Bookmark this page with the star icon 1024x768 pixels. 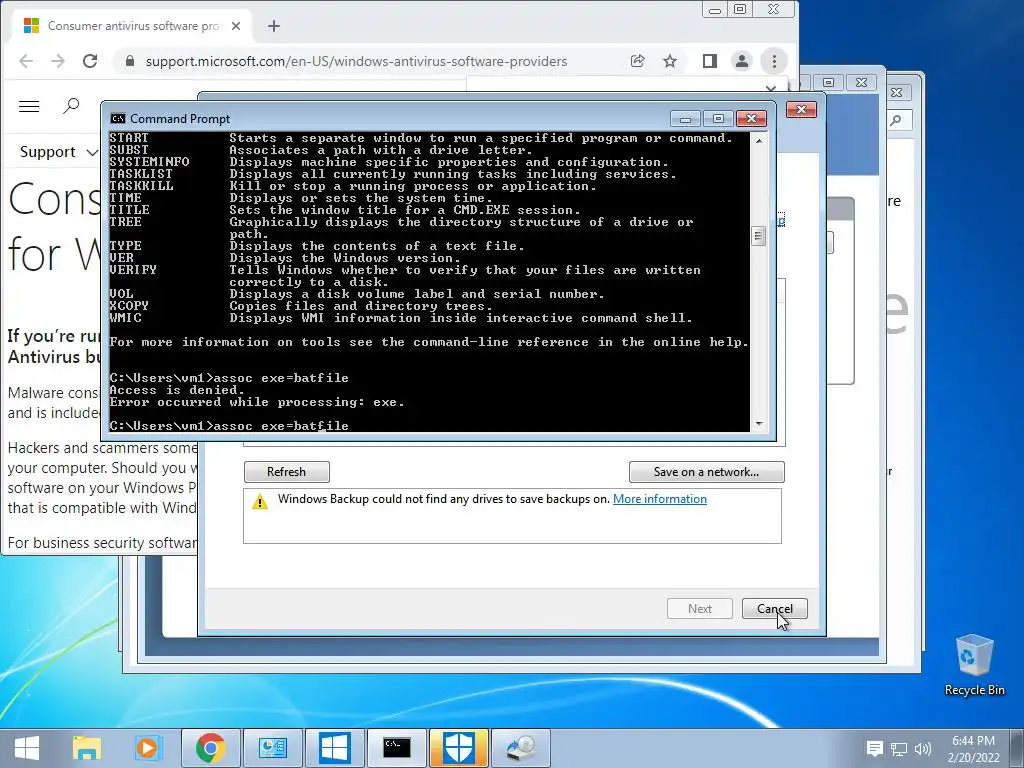coord(670,61)
